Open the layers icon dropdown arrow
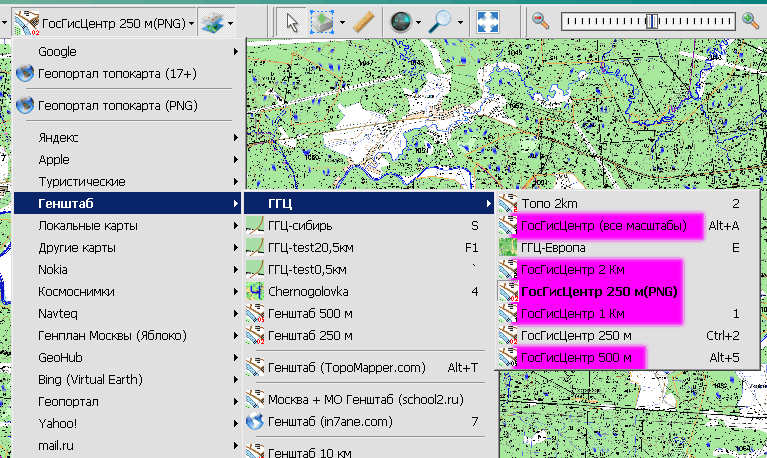The image size is (767, 458). coord(230,23)
